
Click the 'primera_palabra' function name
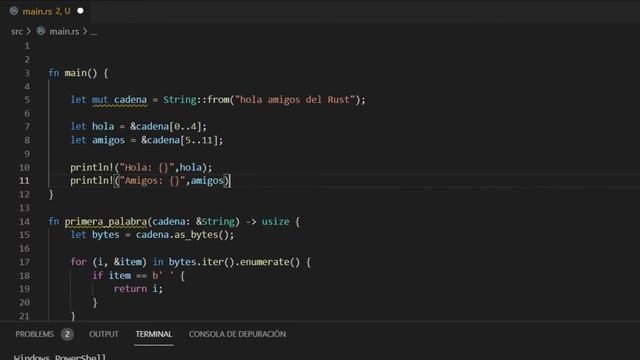106,222
